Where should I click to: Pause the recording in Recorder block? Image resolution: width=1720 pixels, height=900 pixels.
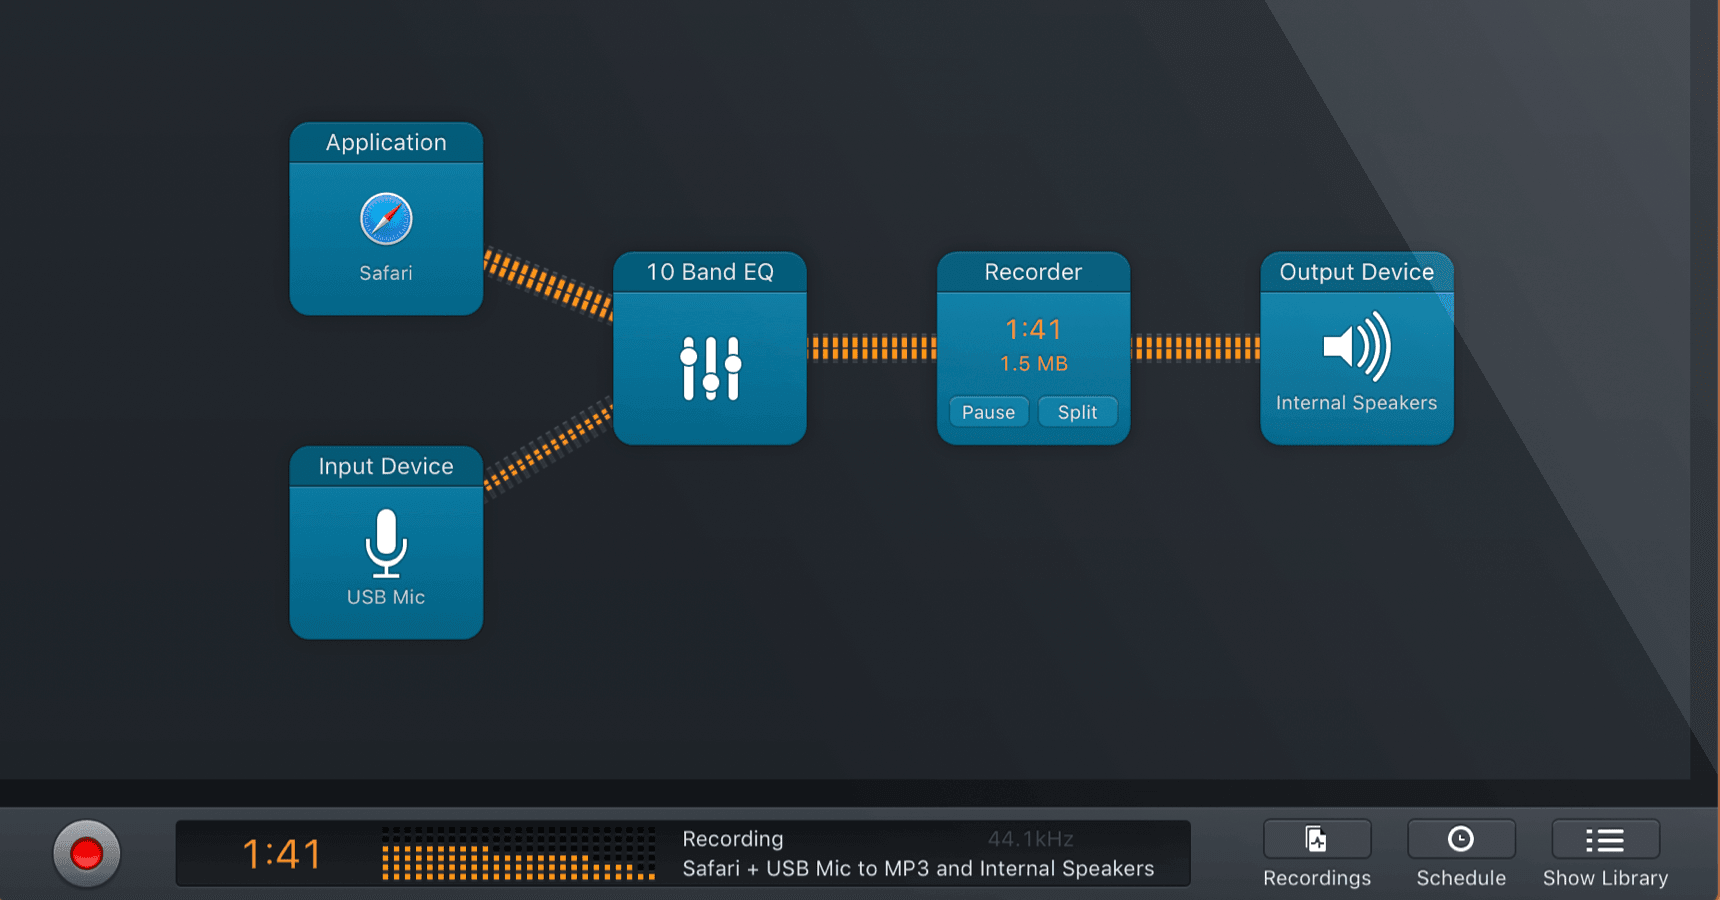pos(988,412)
